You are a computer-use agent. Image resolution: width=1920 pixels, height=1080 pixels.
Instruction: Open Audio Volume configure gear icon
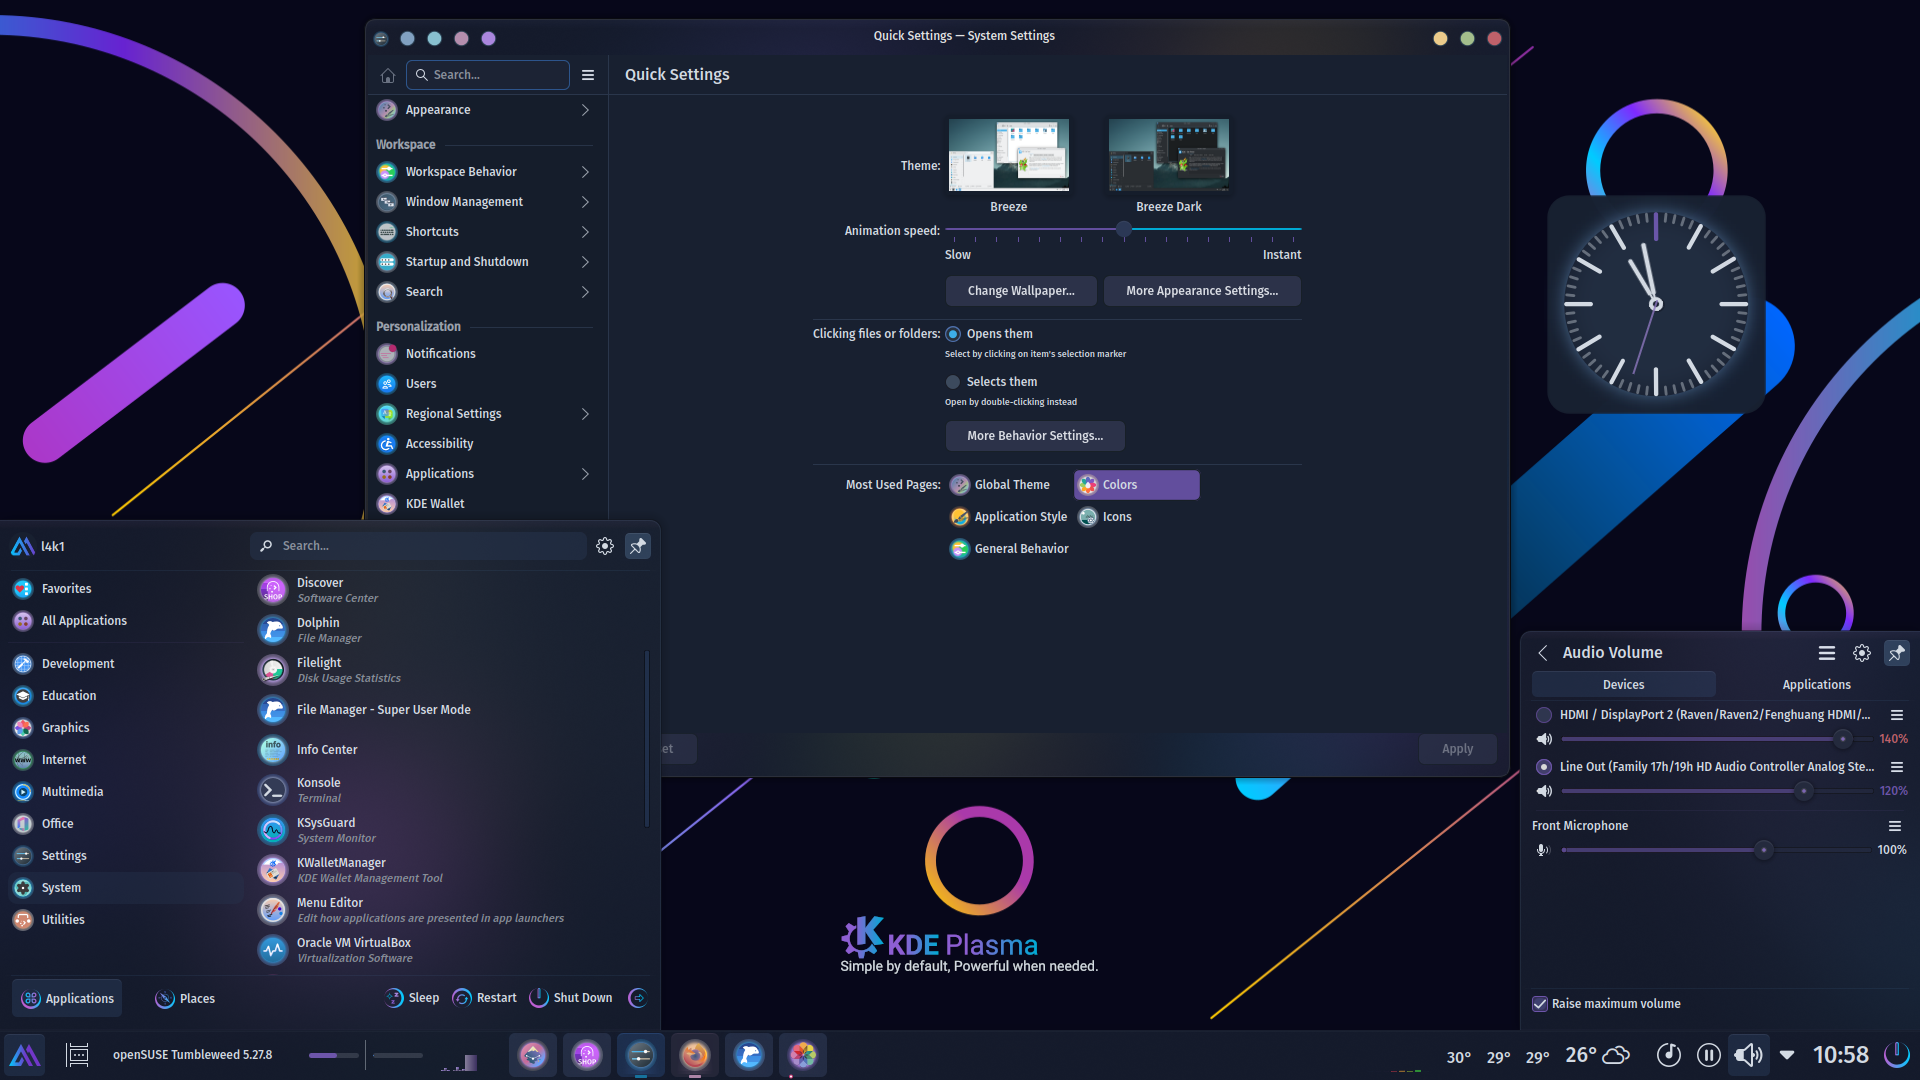tap(1862, 653)
